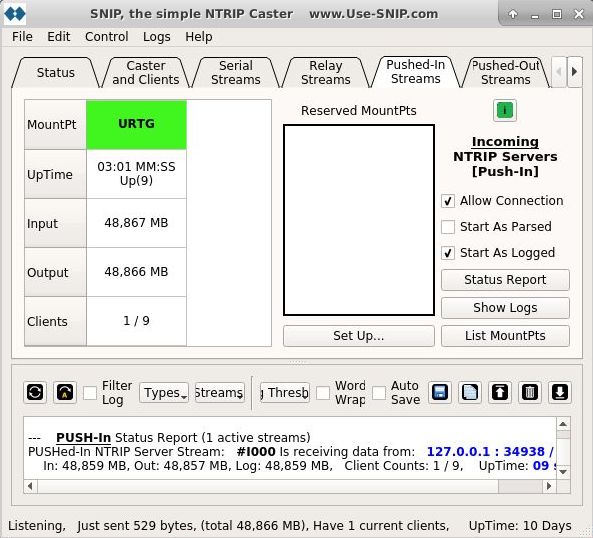Click the PUSH-In heading in the log
The image size is (593, 538).
tap(83, 438)
